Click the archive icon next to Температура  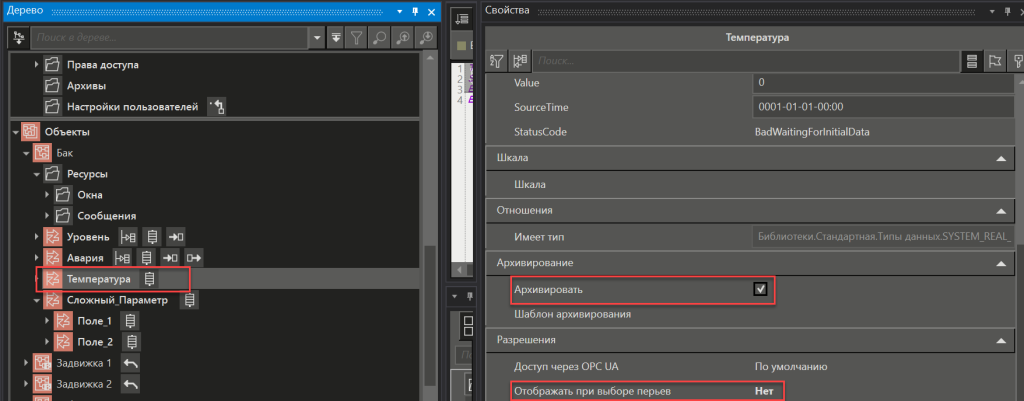click(x=149, y=279)
